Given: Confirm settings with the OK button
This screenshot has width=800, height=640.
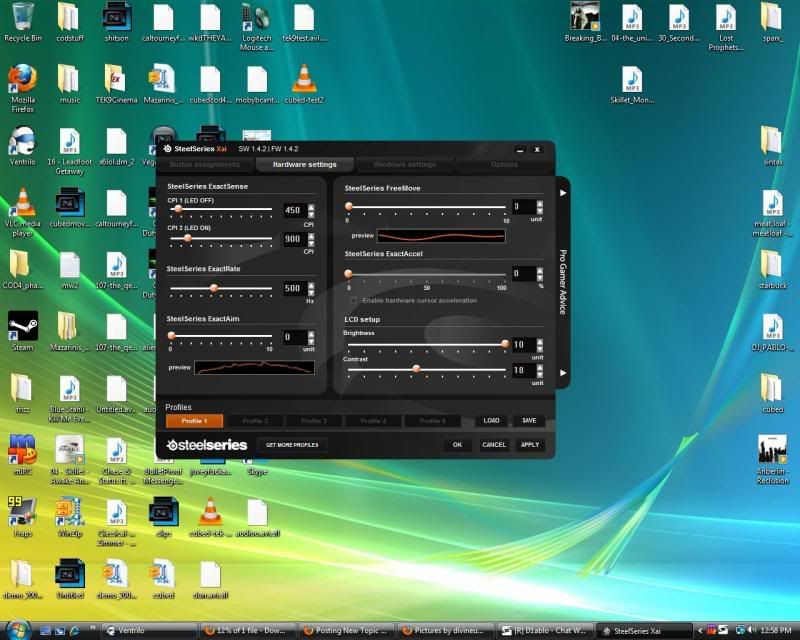Looking at the screenshot, I should (x=457, y=445).
